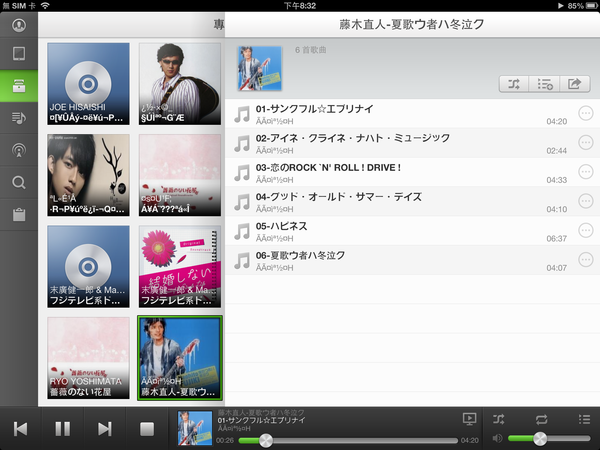Open options for track 02-アイネ・クライネ

pos(585,142)
